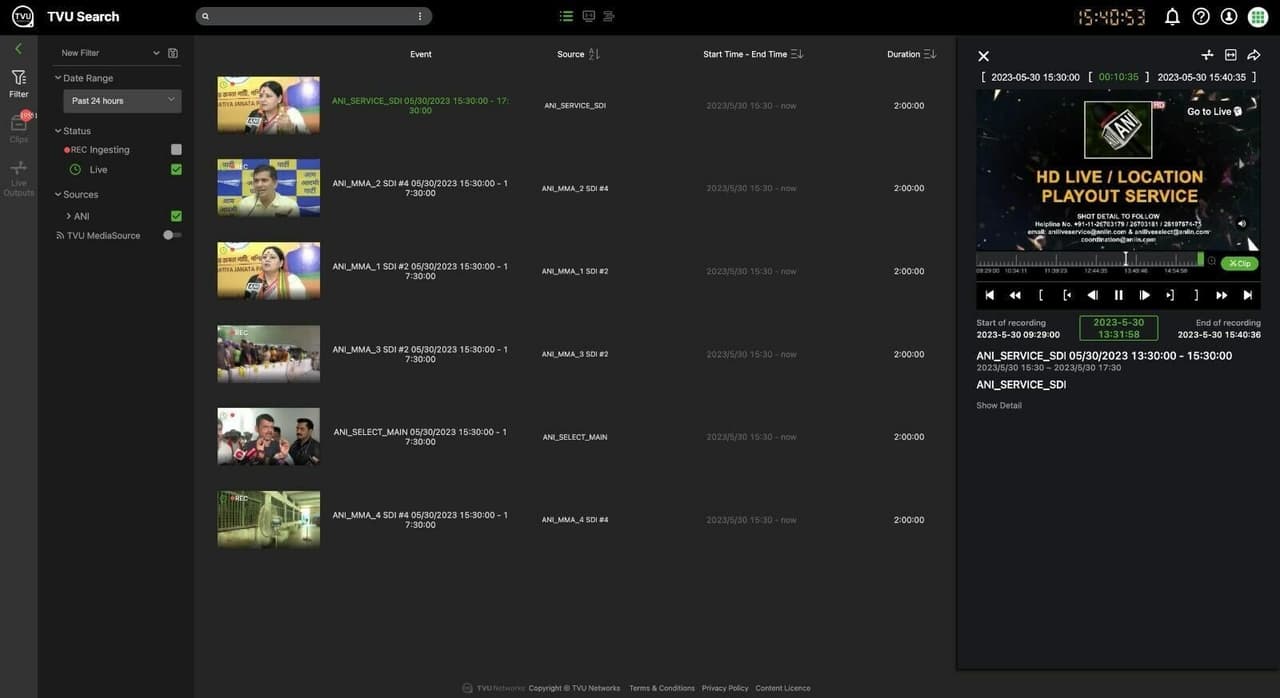
Task: Uncheck the Live status filter
Action: [176, 169]
